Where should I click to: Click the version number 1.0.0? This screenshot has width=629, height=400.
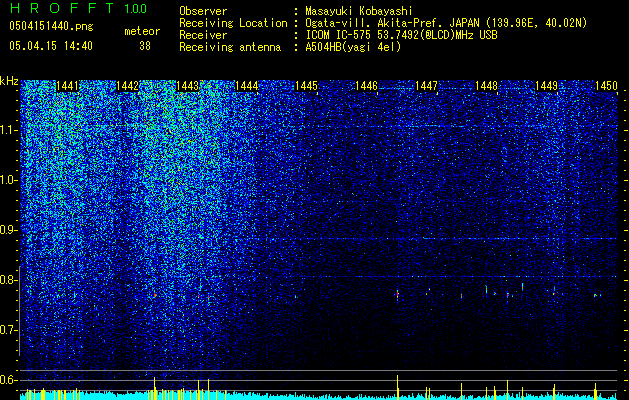pyautogui.click(x=136, y=9)
